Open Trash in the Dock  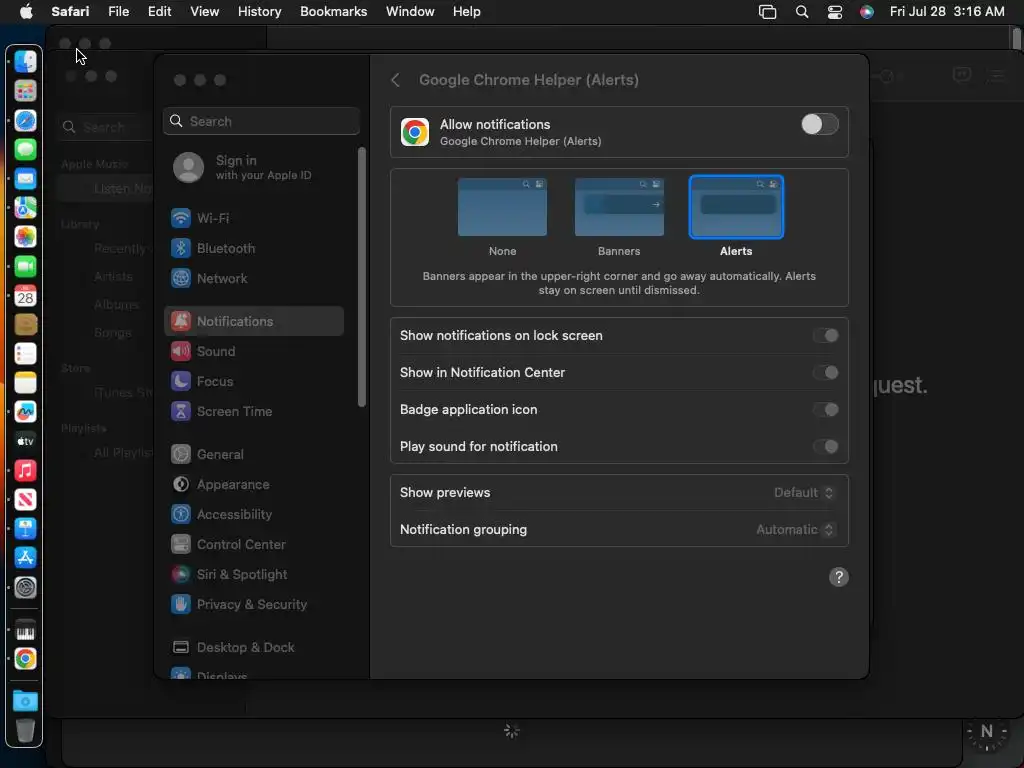(25, 731)
